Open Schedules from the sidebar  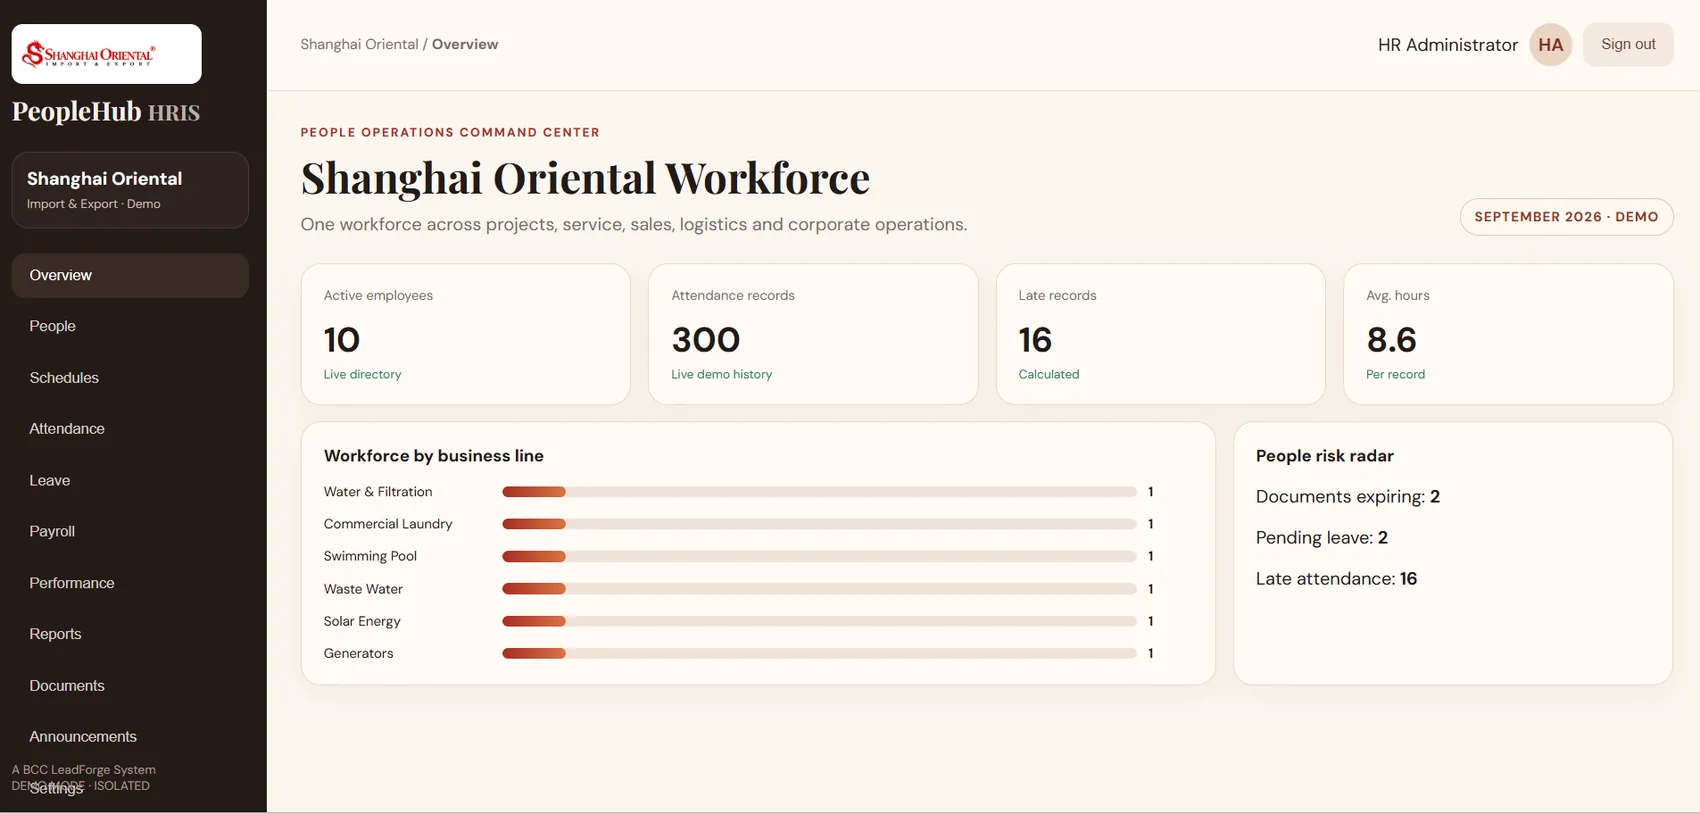point(130,378)
